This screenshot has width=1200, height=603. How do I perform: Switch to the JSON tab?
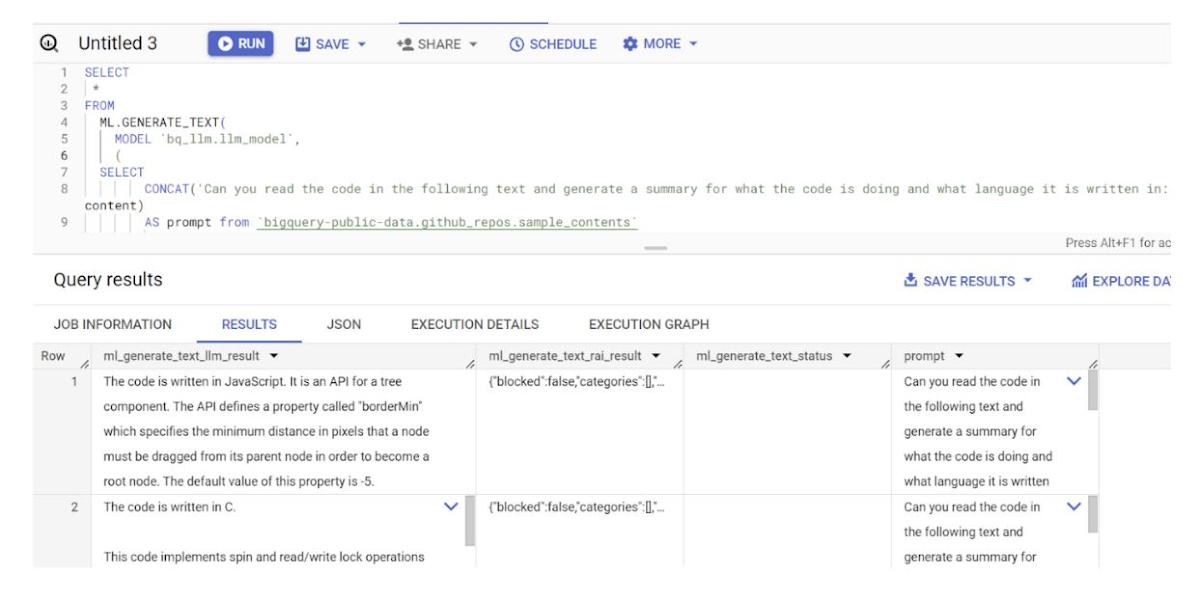344,324
